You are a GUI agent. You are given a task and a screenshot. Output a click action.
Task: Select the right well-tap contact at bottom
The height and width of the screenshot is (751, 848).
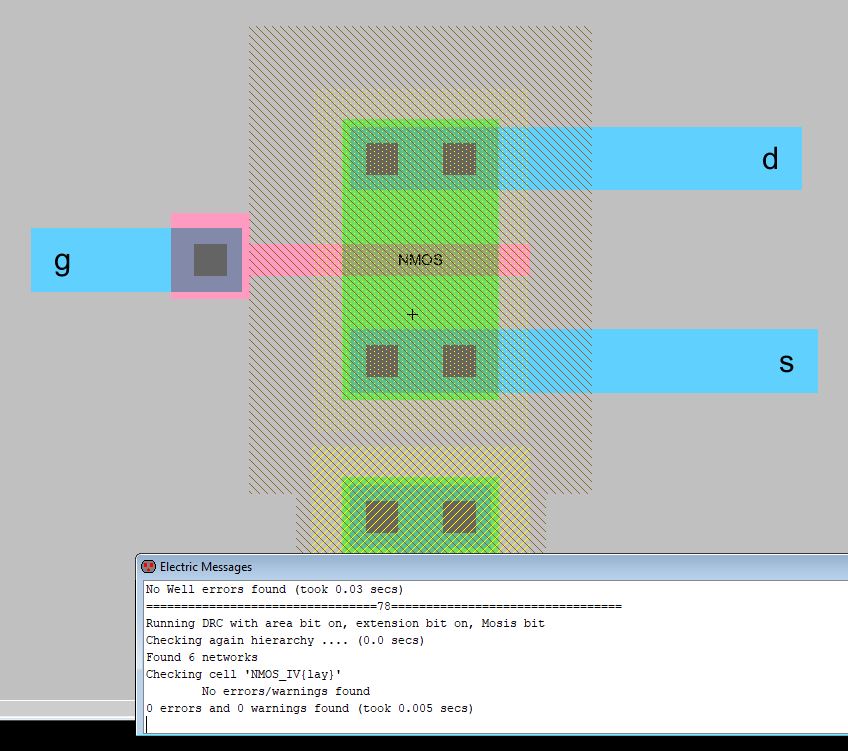point(459,517)
